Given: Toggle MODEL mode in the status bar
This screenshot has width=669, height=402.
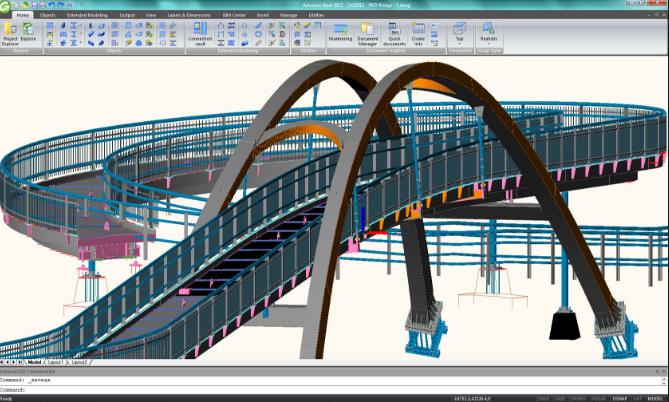Looking at the screenshot, I should (x=655, y=397).
